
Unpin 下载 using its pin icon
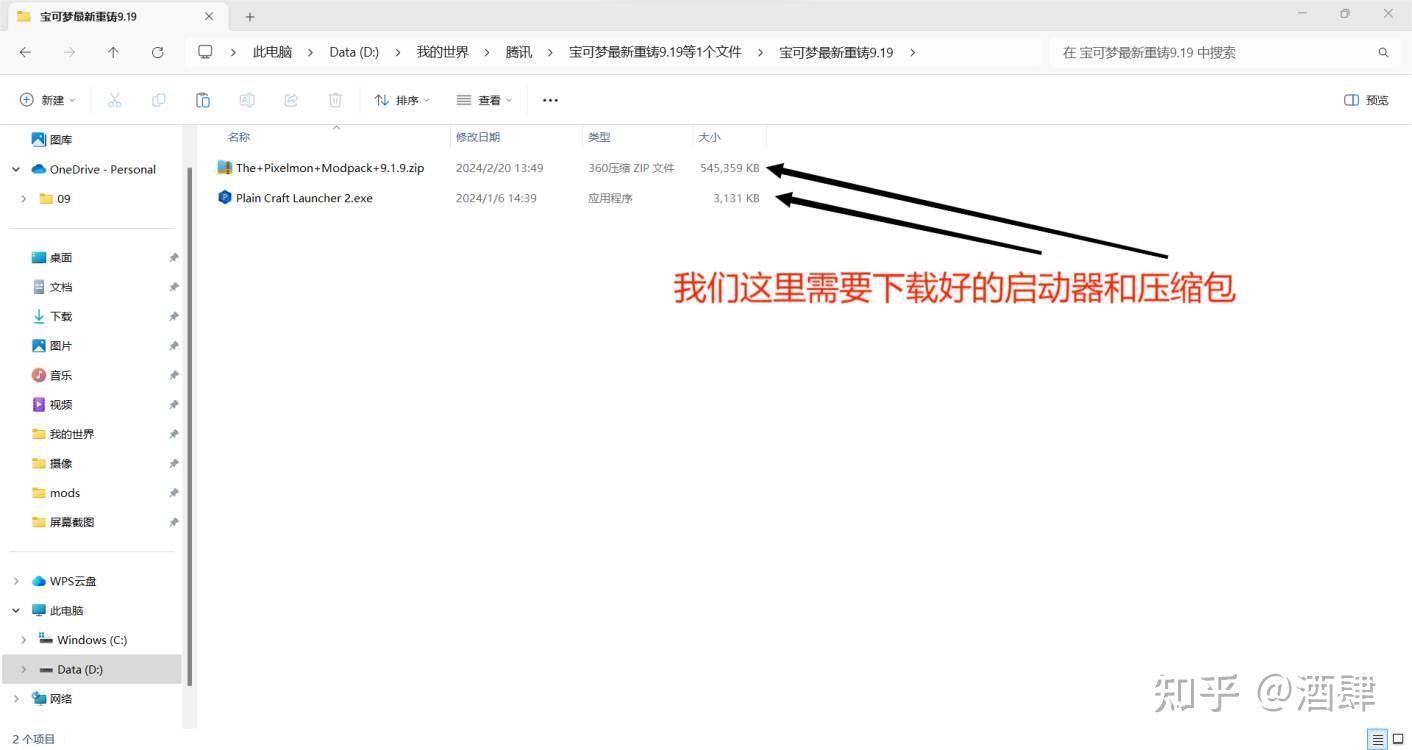(173, 317)
